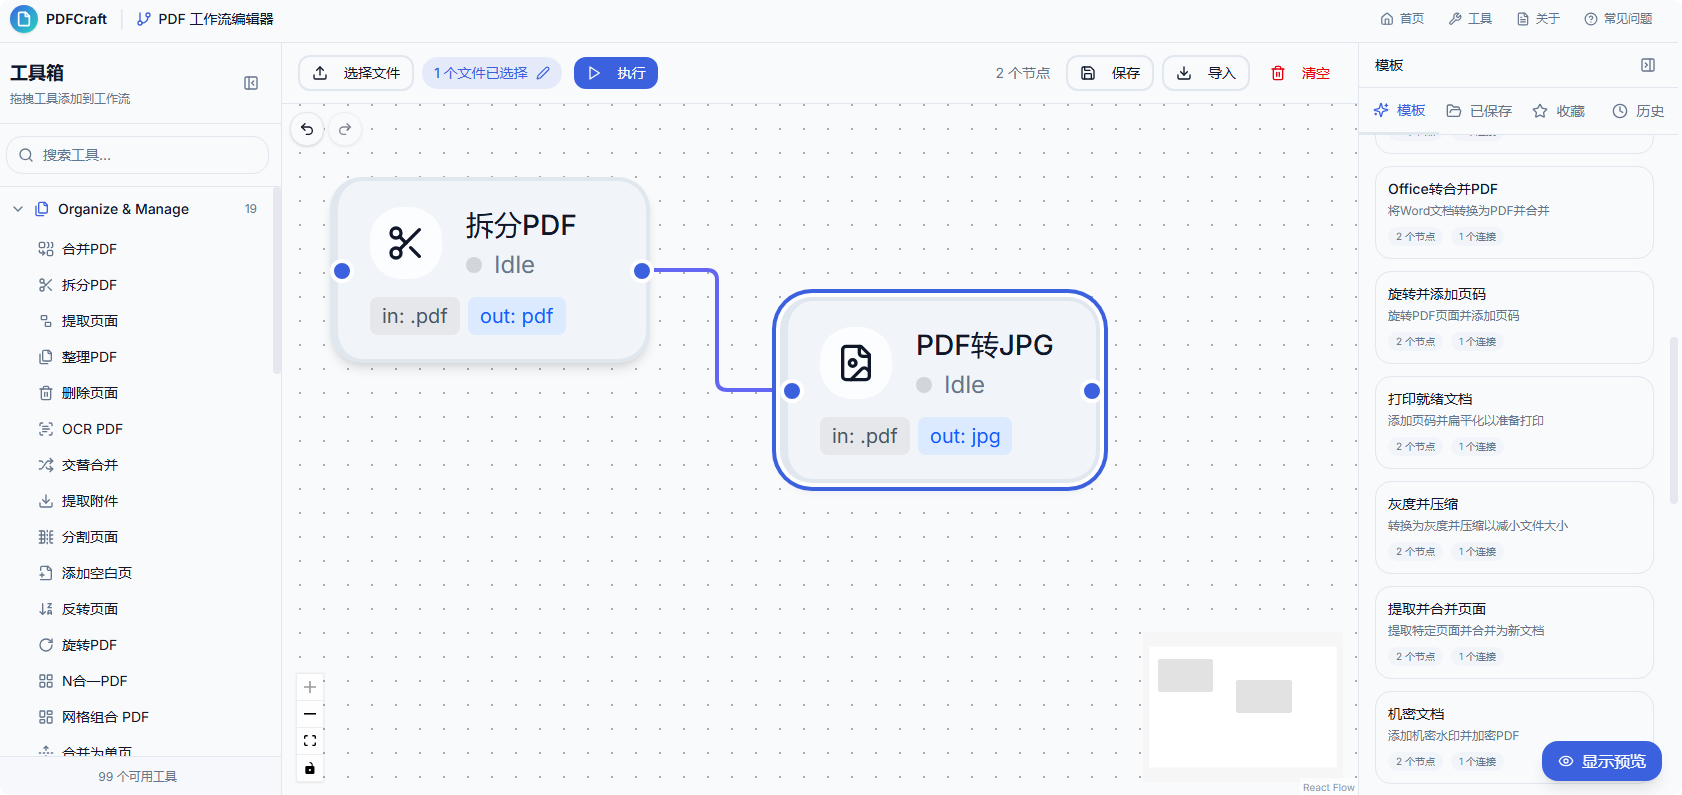
Task: Click the fit view icon
Action: 310,741
